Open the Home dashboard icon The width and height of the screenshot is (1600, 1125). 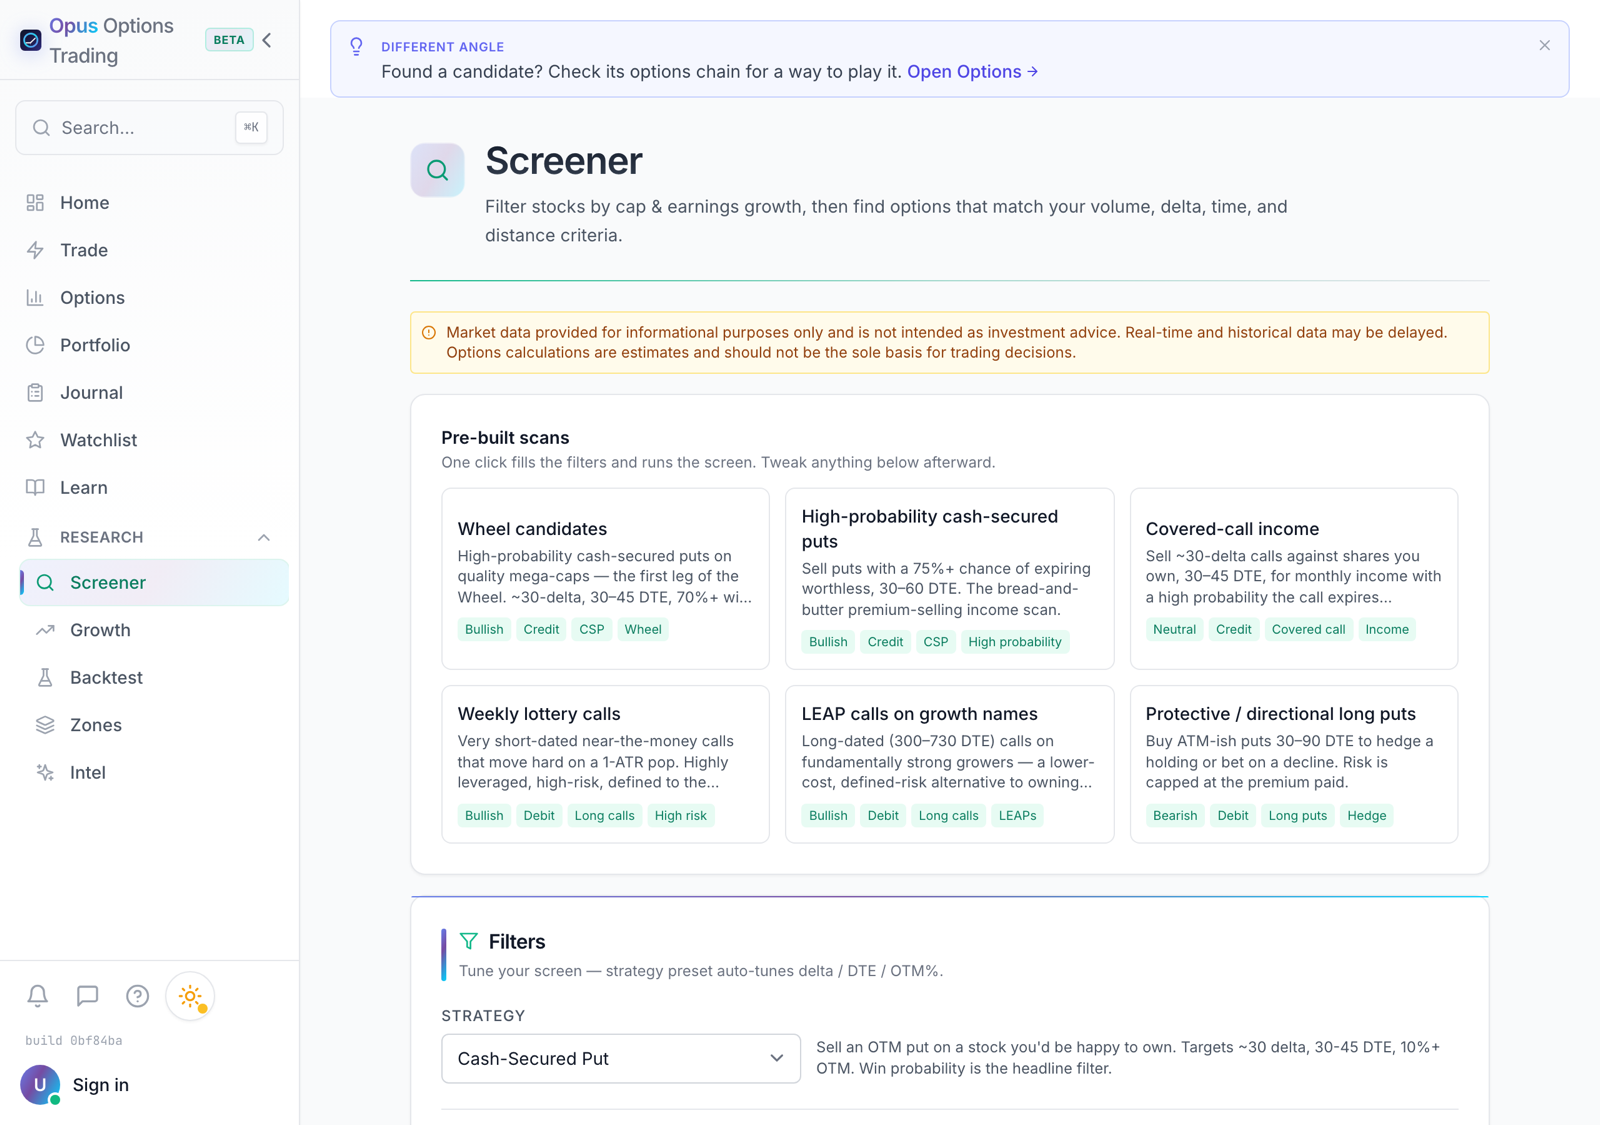click(x=35, y=203)
